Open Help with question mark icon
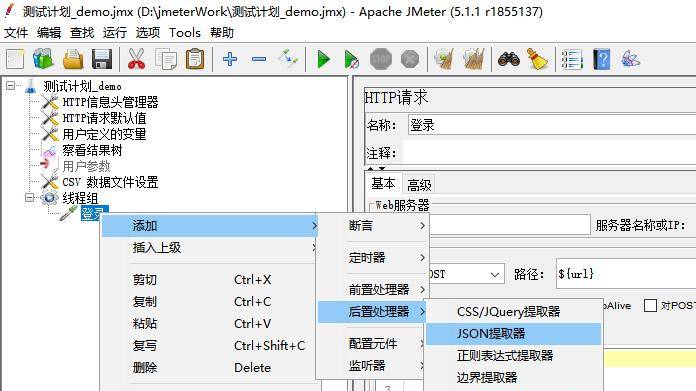The width and height of the screenshot is (696, 391). [601, 59]
